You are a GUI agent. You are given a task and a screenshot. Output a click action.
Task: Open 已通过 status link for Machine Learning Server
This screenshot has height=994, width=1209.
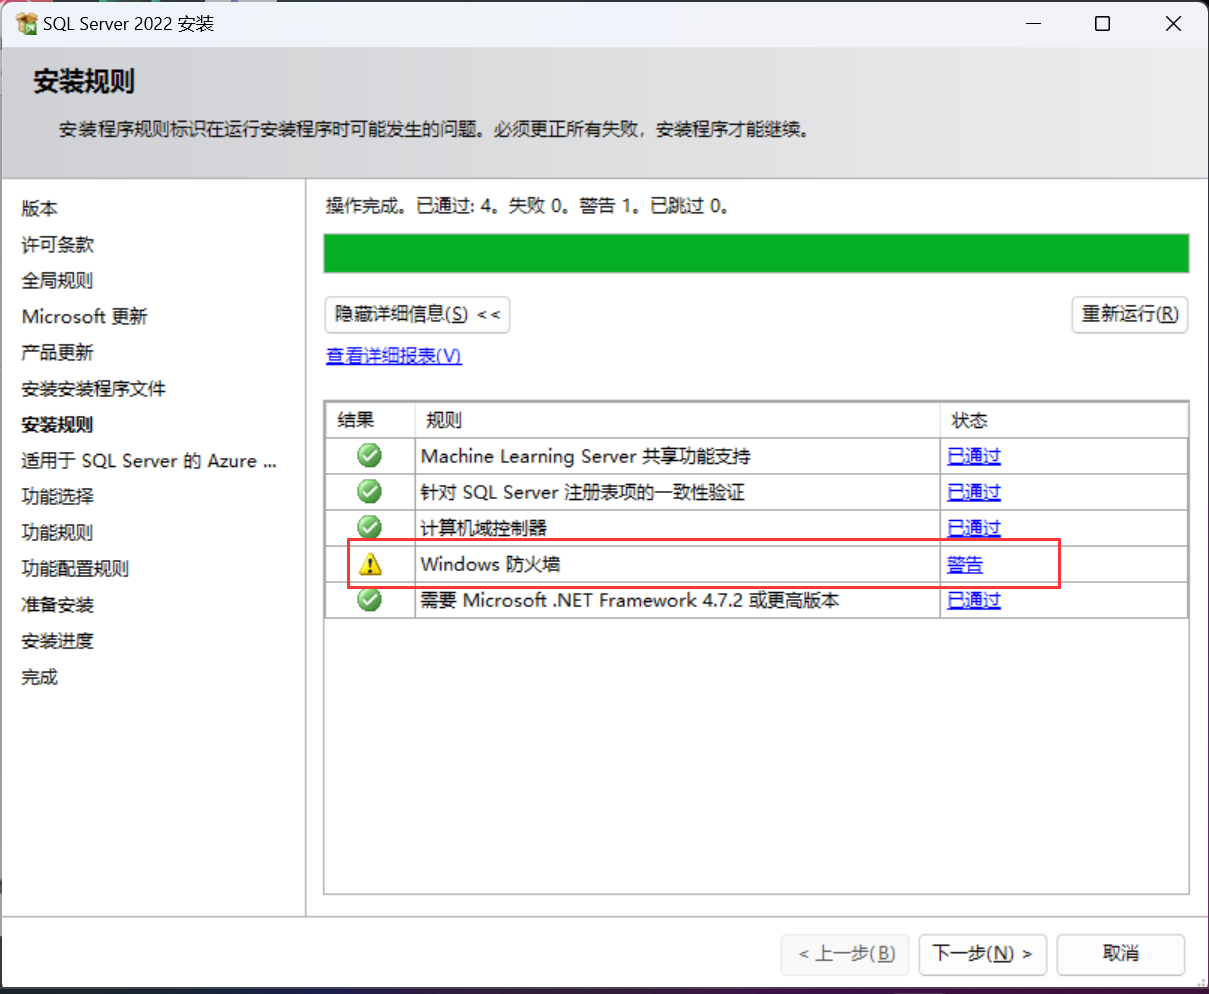(x=974, y=456)
